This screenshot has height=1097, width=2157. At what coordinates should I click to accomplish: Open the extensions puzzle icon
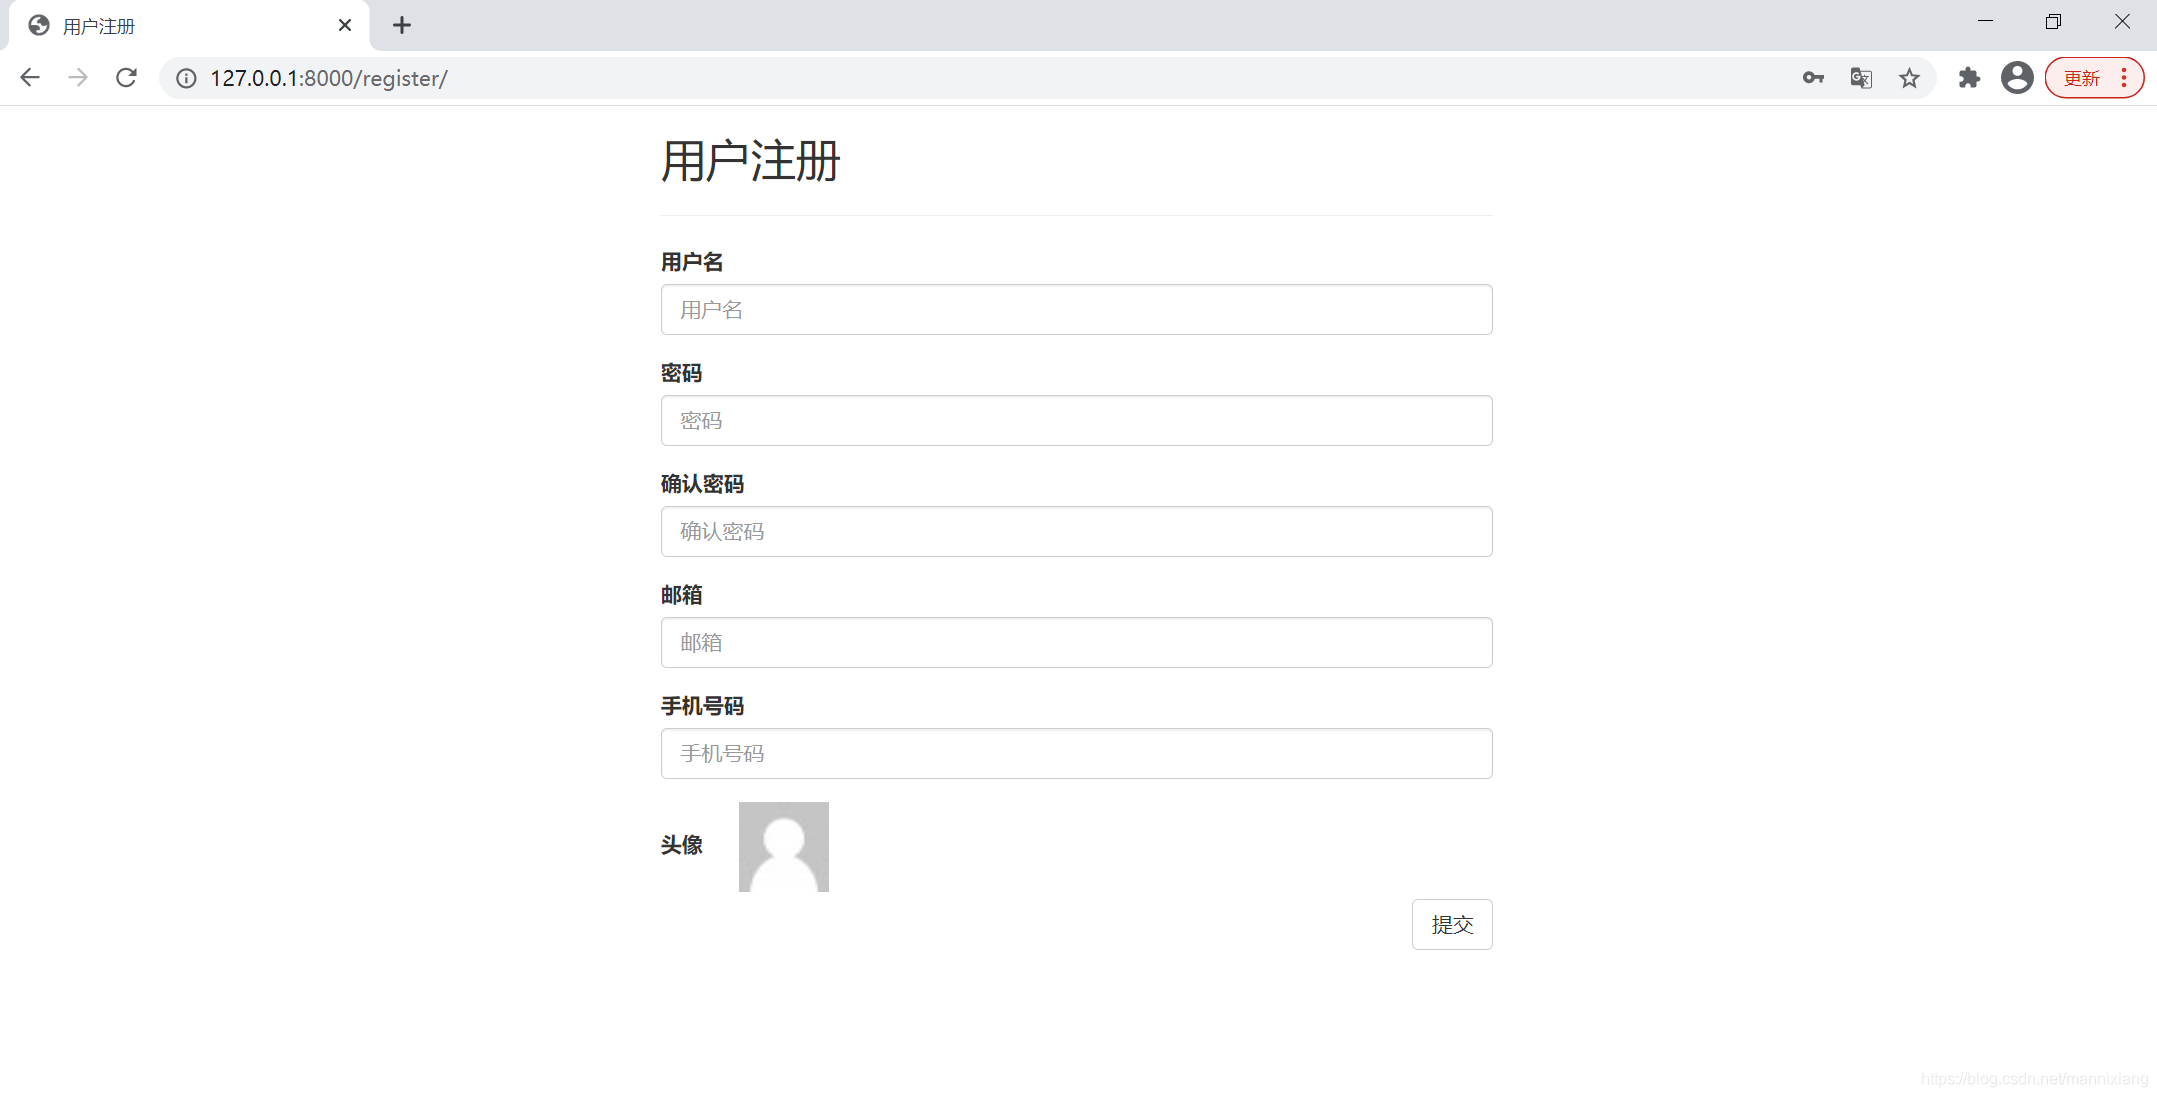[x=1969, y=78]
